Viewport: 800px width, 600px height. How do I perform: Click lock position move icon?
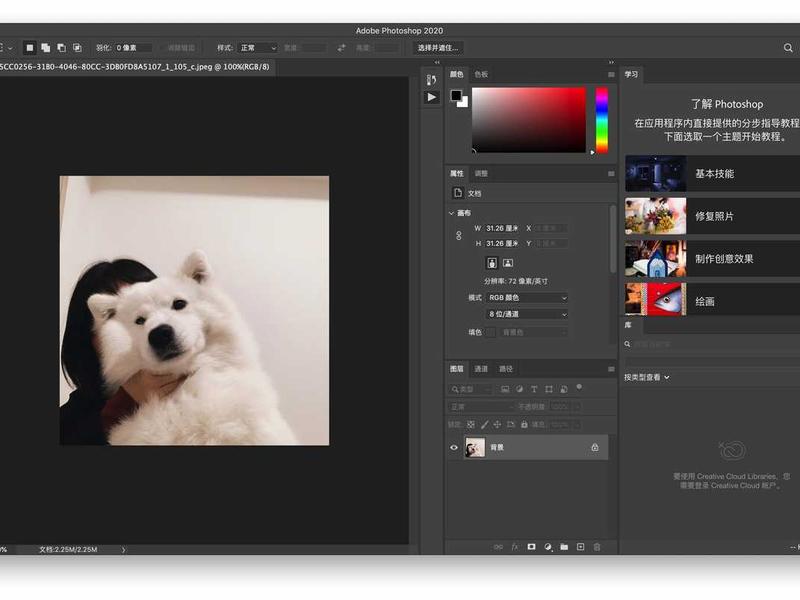pyautogui.click(x=497, y=424)
